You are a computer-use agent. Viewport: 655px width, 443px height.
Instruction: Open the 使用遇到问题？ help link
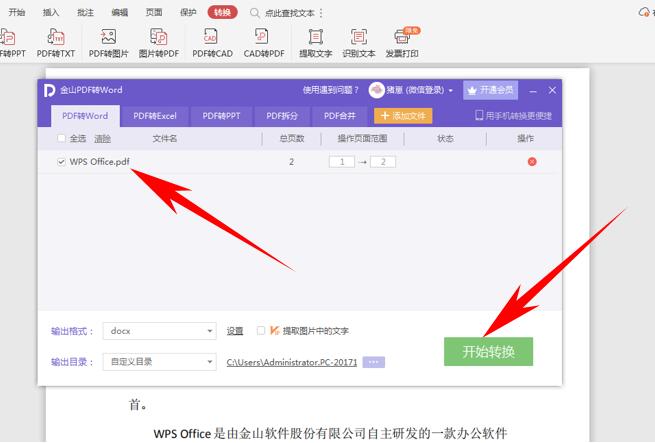[330, 90]
